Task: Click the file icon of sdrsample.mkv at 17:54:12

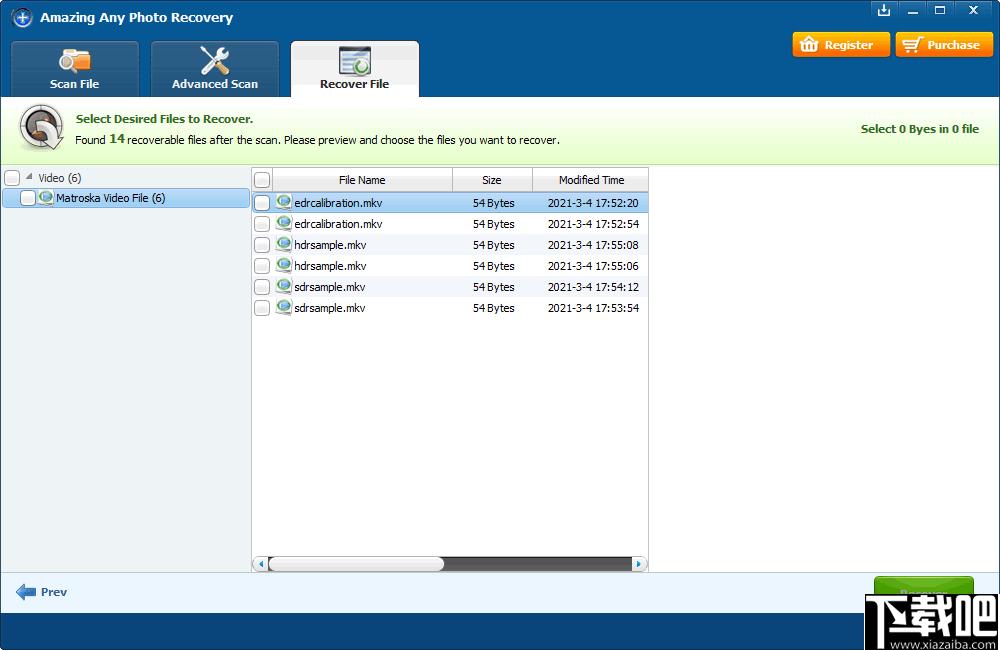Action: point(284,286)
